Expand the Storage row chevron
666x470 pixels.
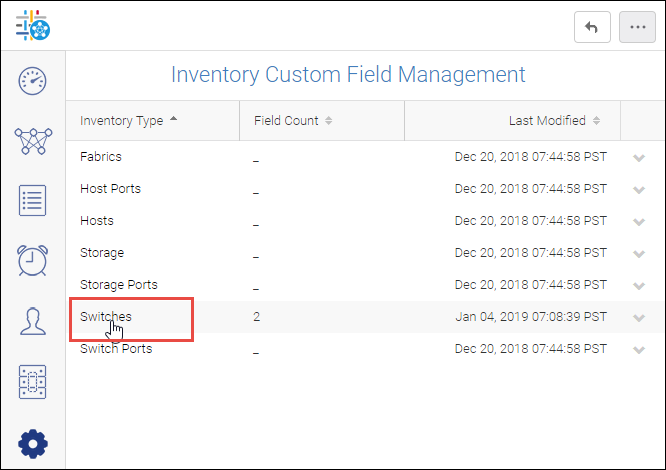639,254
